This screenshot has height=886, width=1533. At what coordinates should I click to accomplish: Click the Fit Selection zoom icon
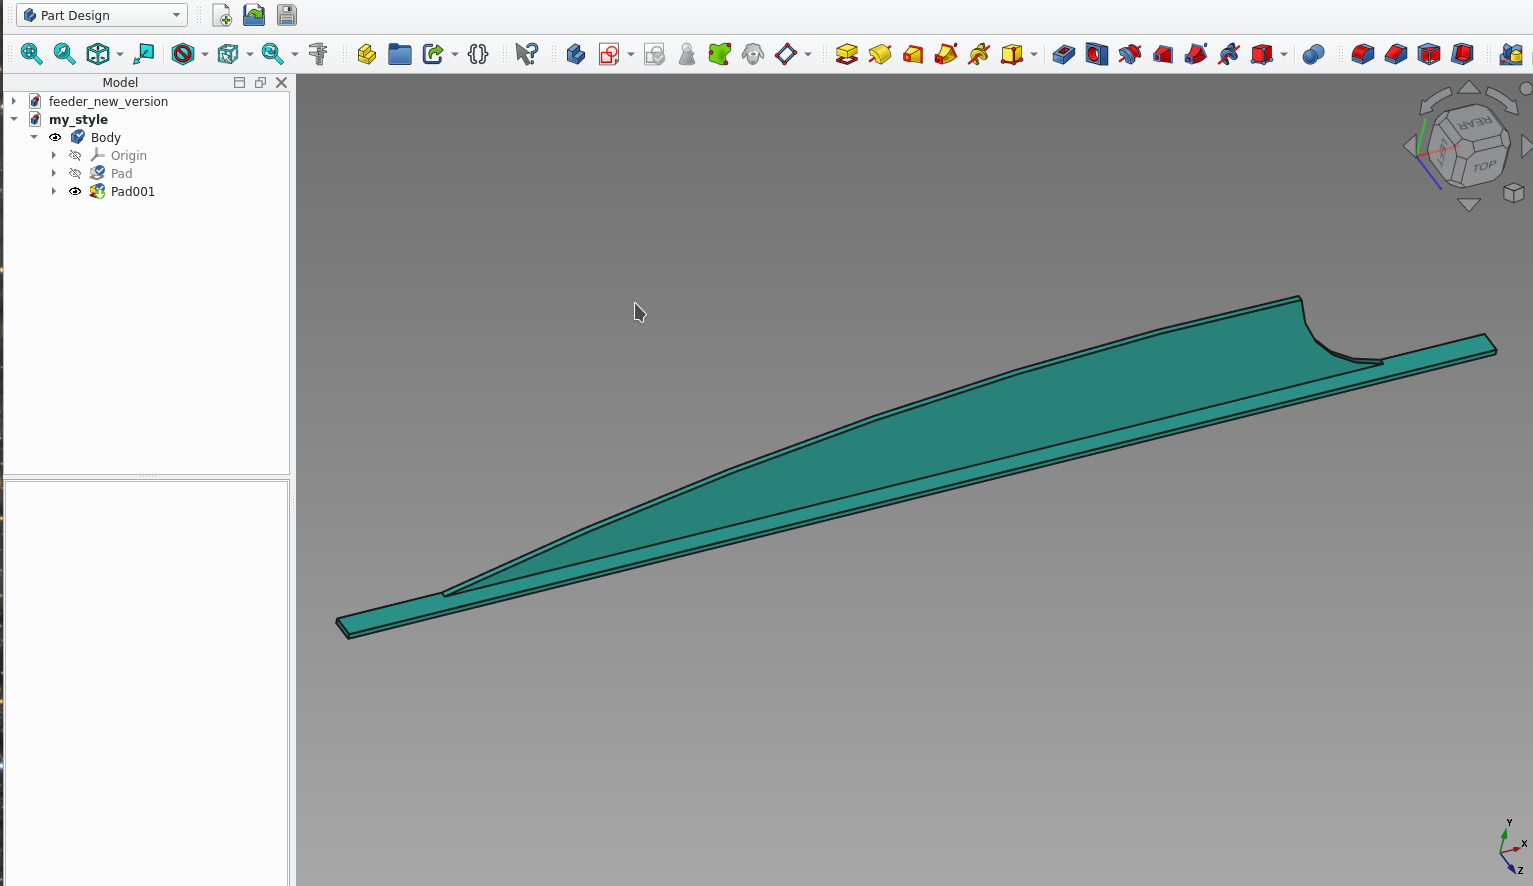click(64, 54)
